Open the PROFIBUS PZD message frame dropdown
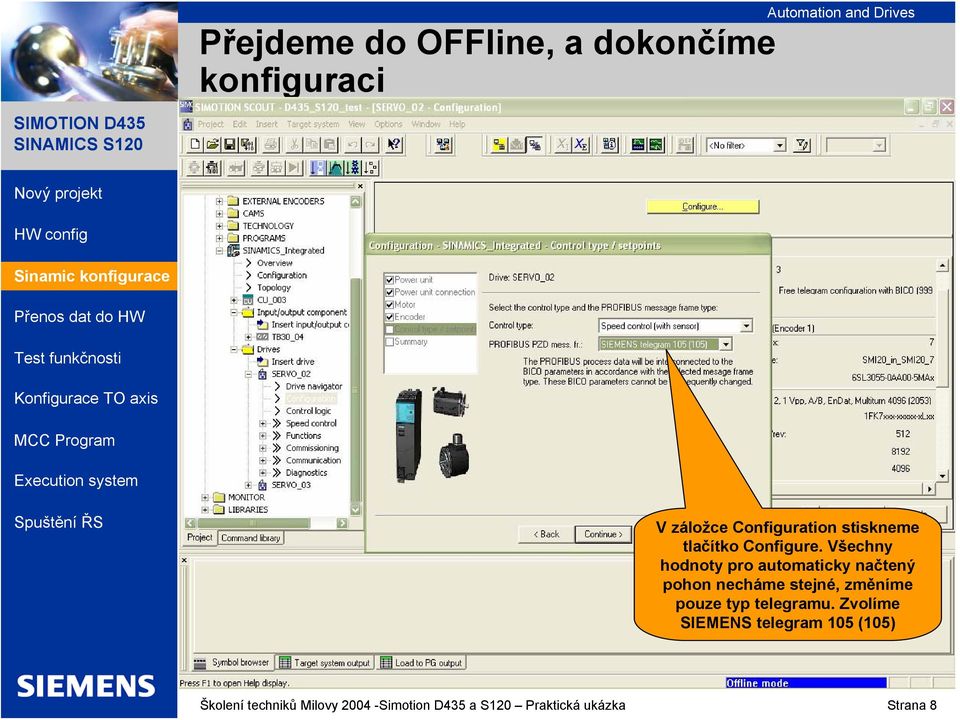This screenshot has width=960, height=720. pos(726,345)
